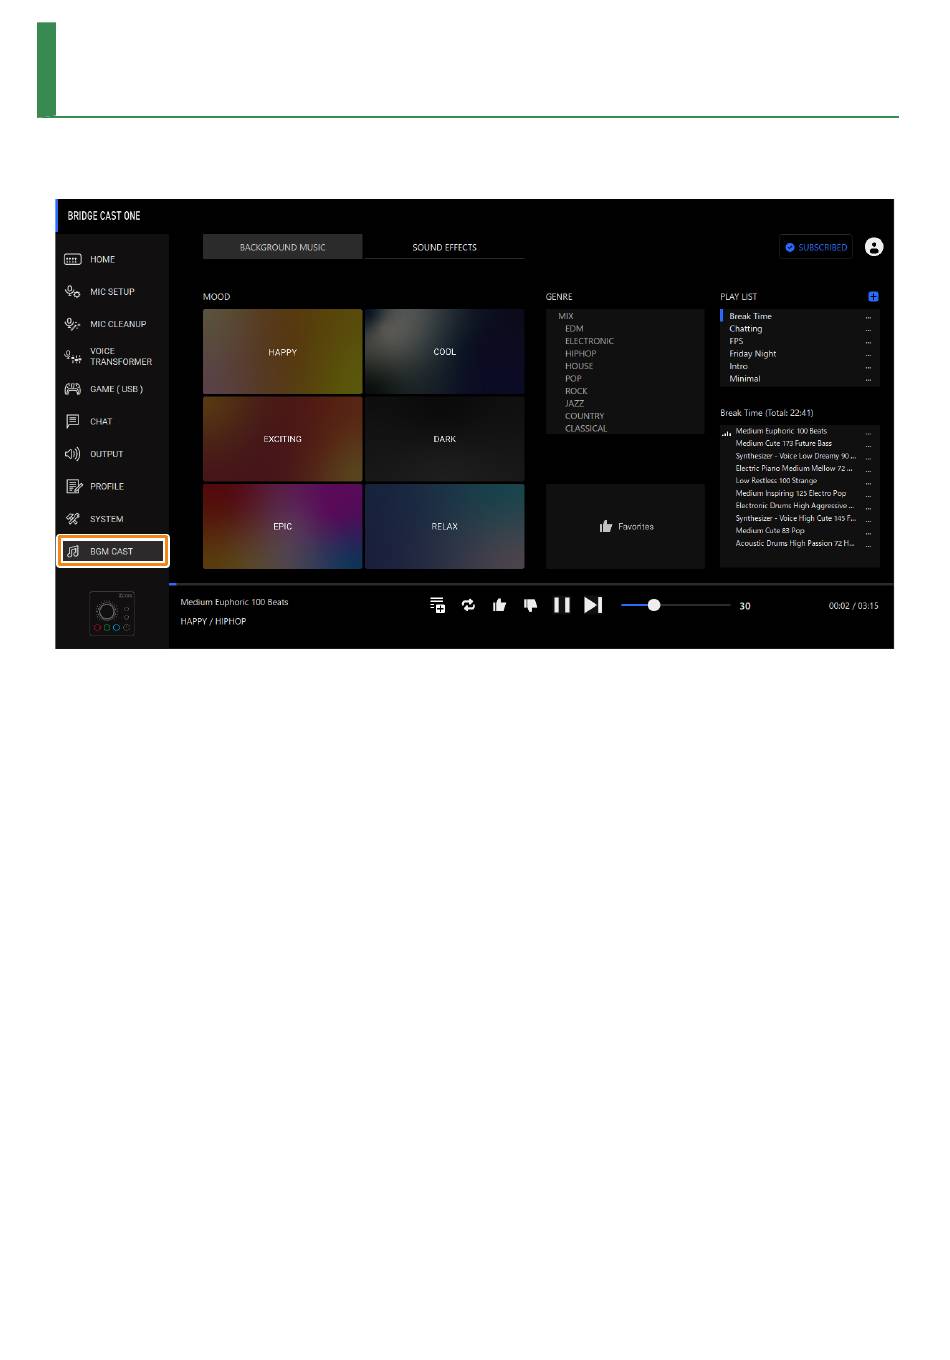Click the user account icon
The image size is (950, 1360).
click(x=874, y=247)
